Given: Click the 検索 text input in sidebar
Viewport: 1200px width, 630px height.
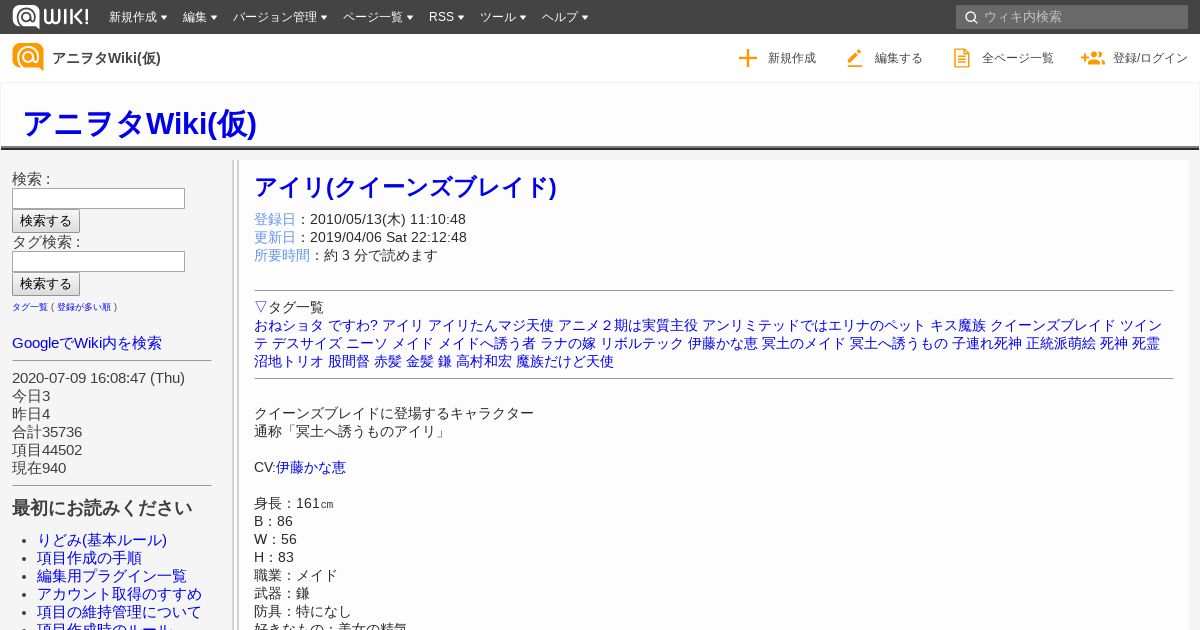Looking at the screenshot, I should 98,198.
